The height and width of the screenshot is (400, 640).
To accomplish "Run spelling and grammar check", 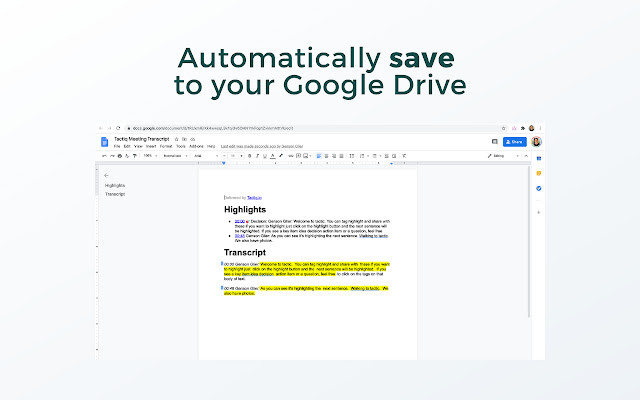I will tap(127, 156).
